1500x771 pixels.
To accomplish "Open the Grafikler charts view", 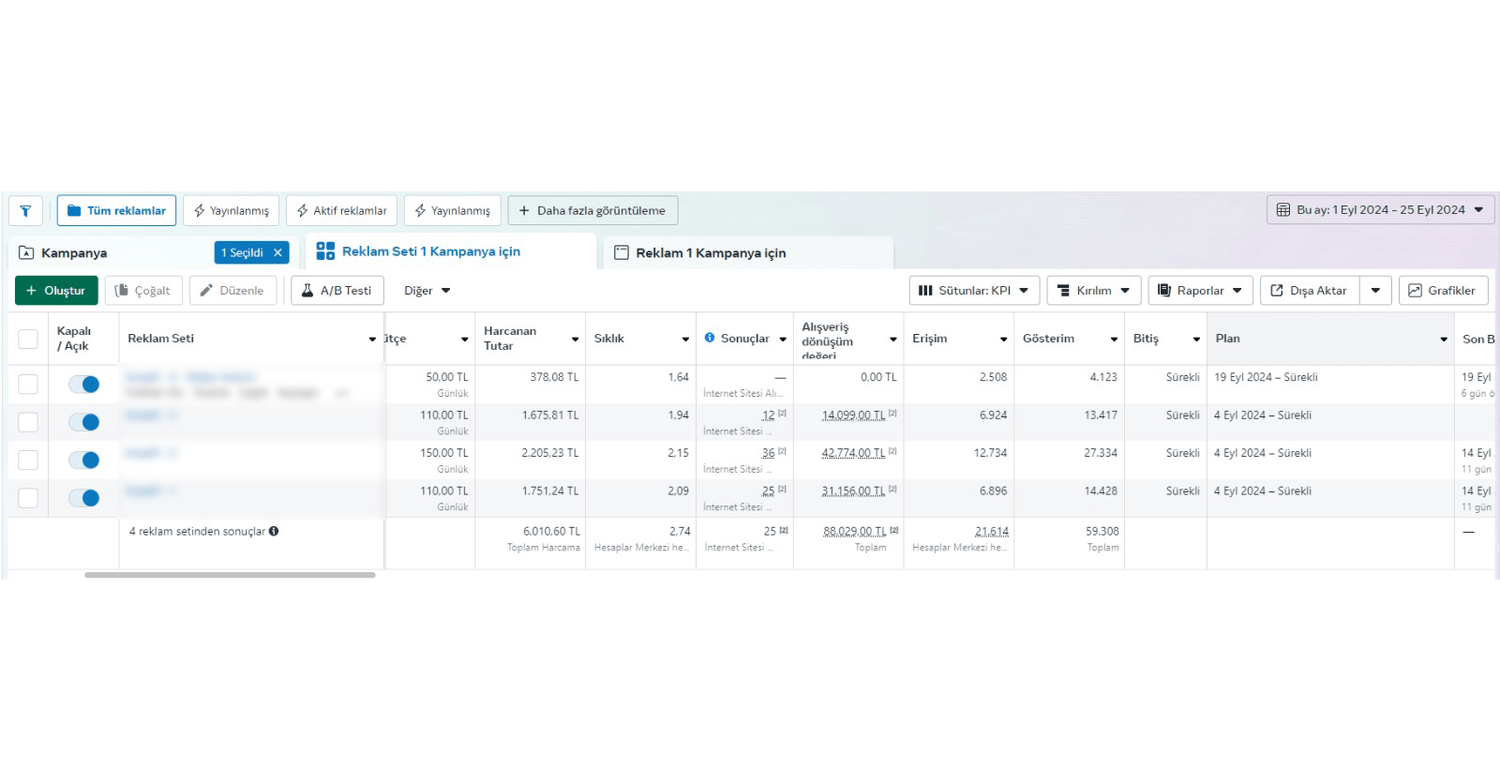I will point(1442,291).
